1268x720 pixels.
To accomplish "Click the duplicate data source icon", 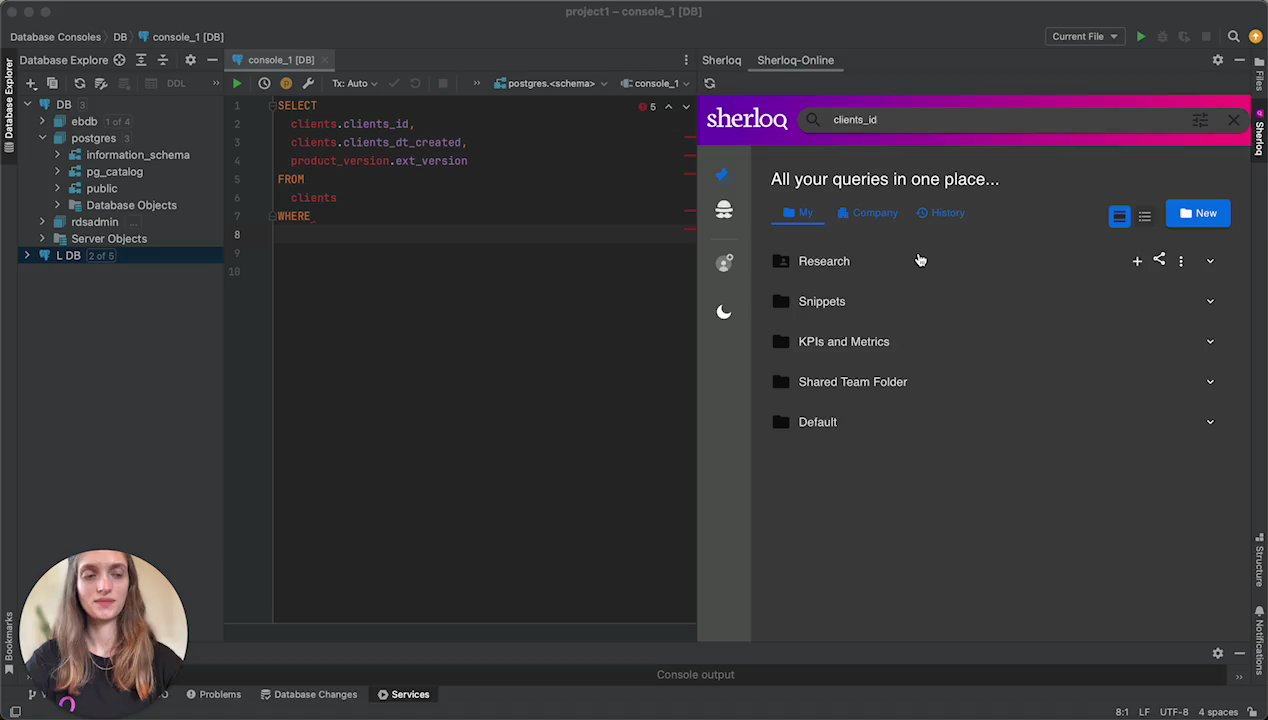I will pyautogui.click(x=52, y=84).
